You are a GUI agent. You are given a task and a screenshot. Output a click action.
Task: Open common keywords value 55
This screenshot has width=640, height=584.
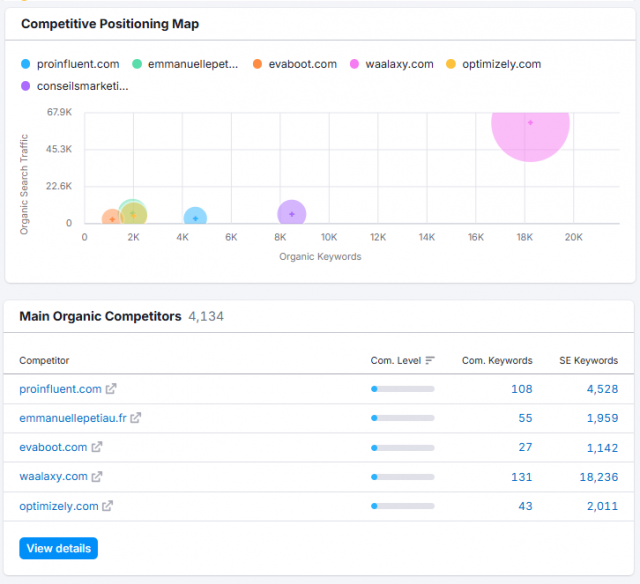pos(525,418)
